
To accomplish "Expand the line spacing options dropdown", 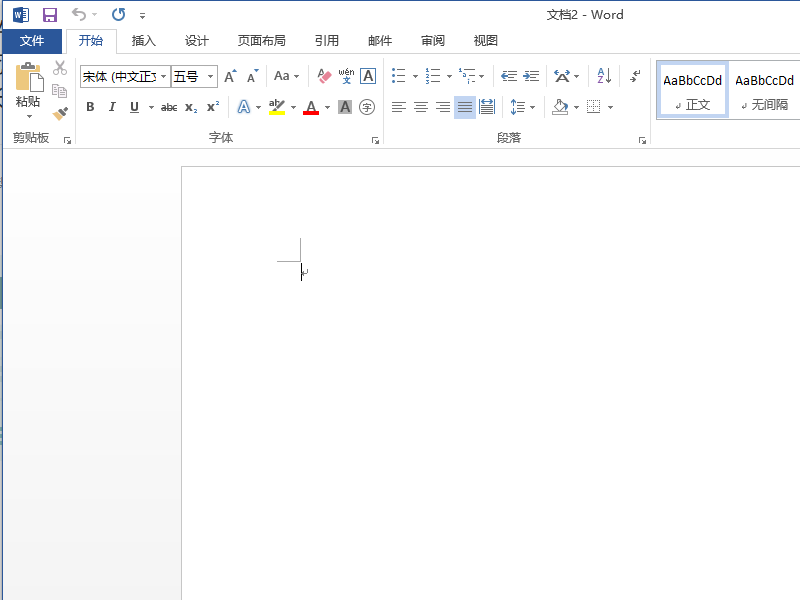I will click(532, 107).
